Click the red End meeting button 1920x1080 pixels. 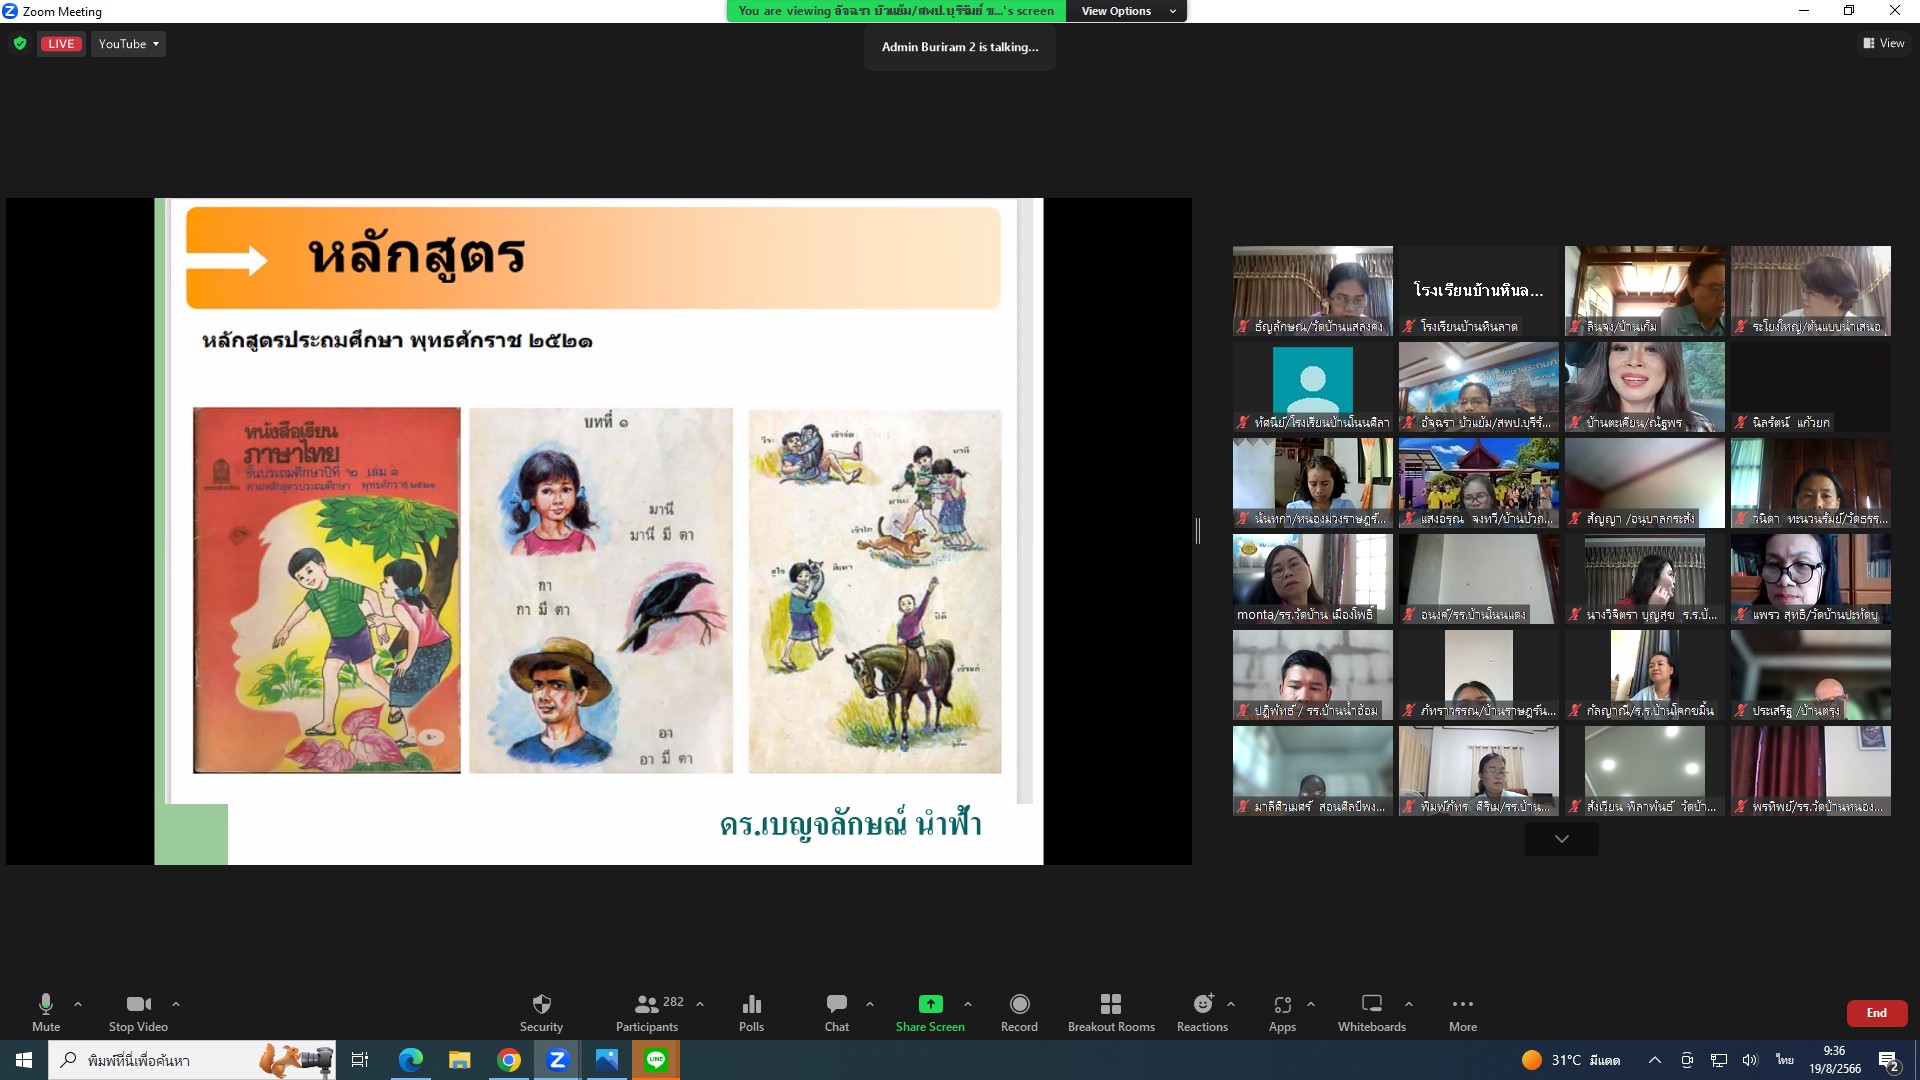[1877, 1013]
